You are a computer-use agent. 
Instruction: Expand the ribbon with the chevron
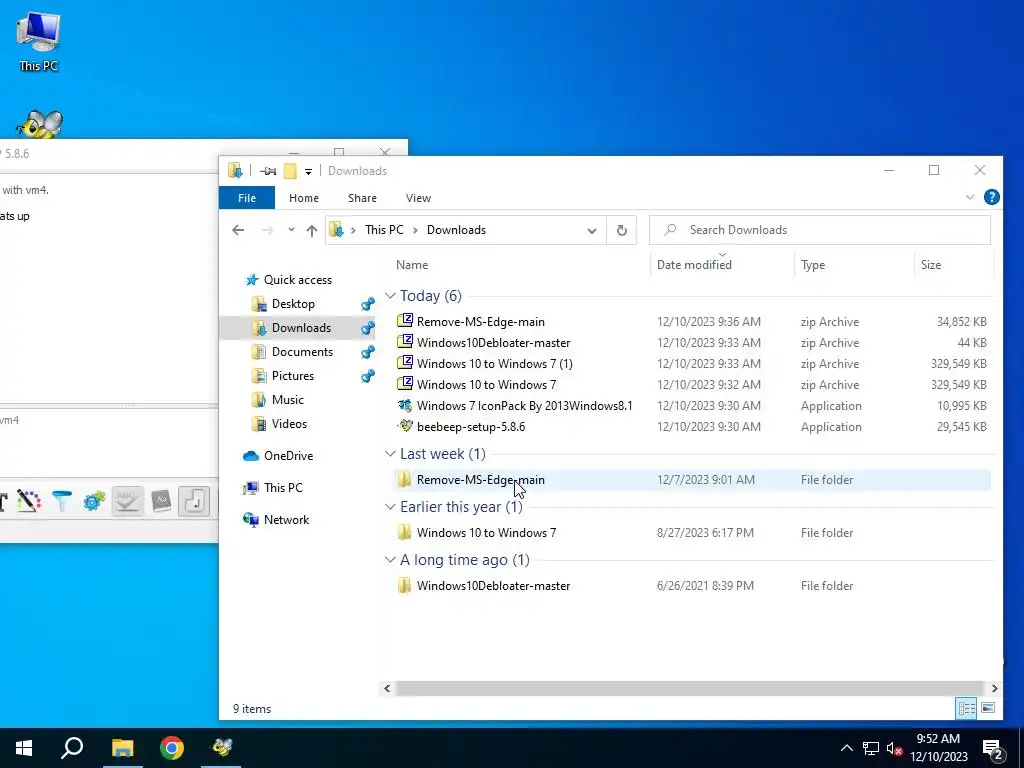point(970,197)
